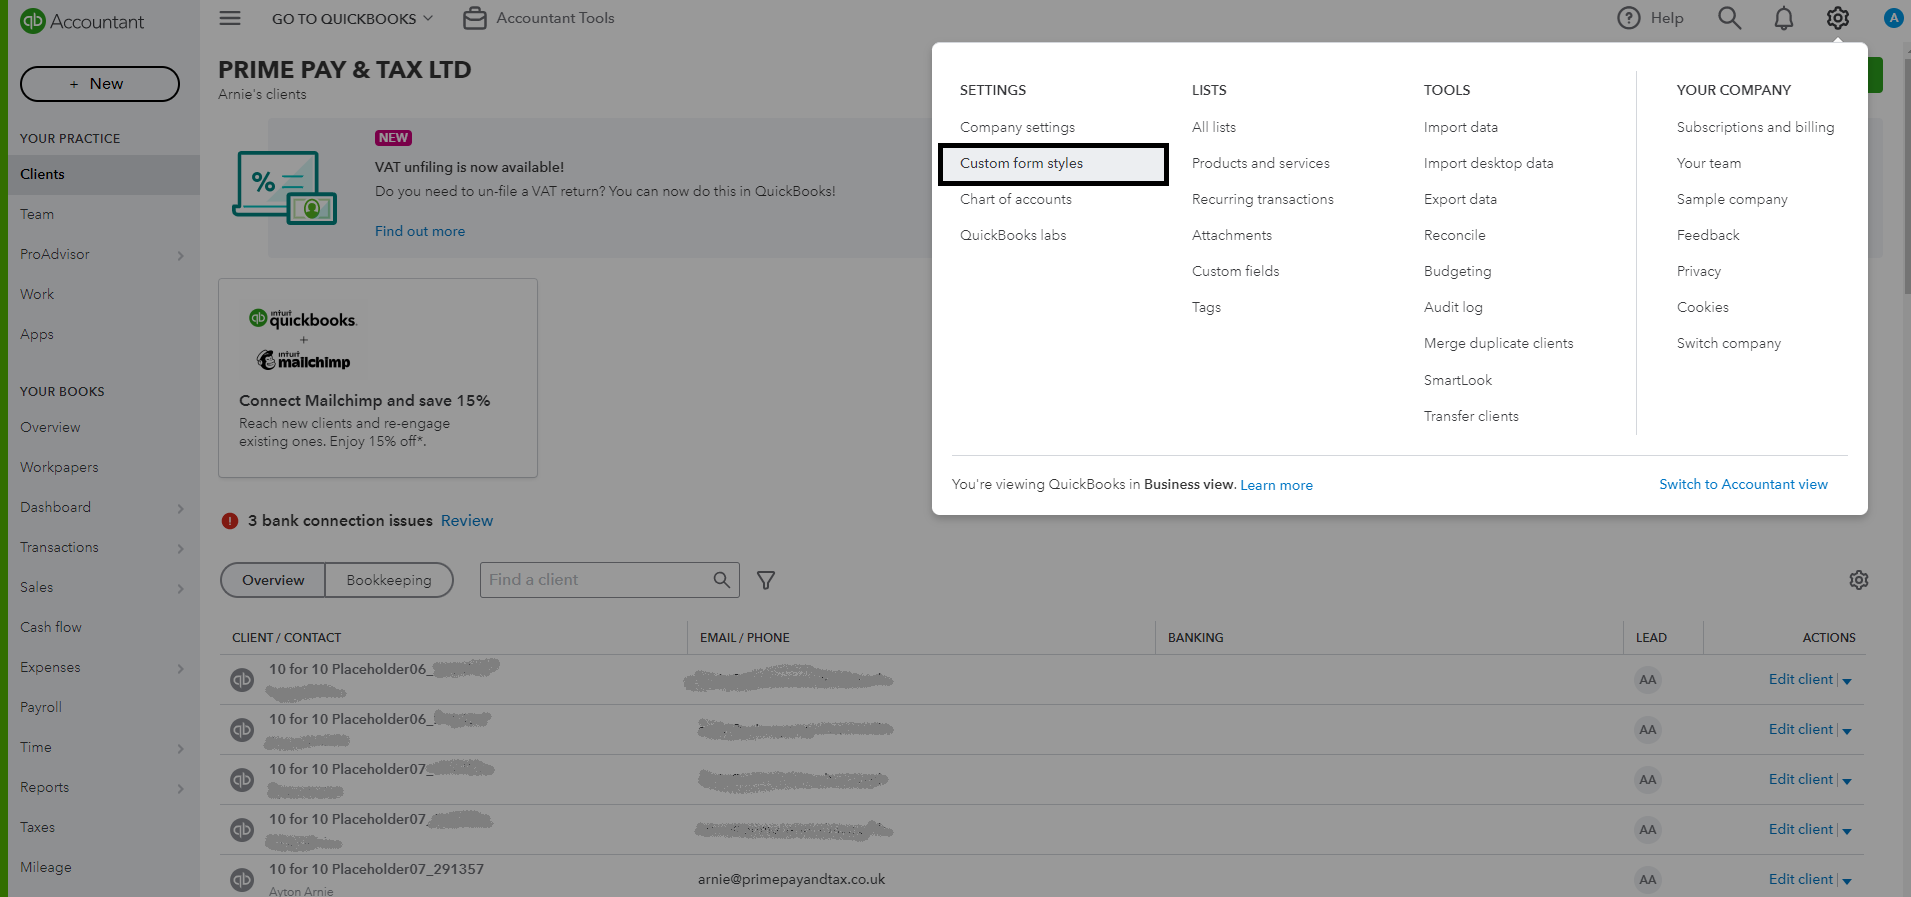Open Transfer clients tool

click(x=1470, y=416)
